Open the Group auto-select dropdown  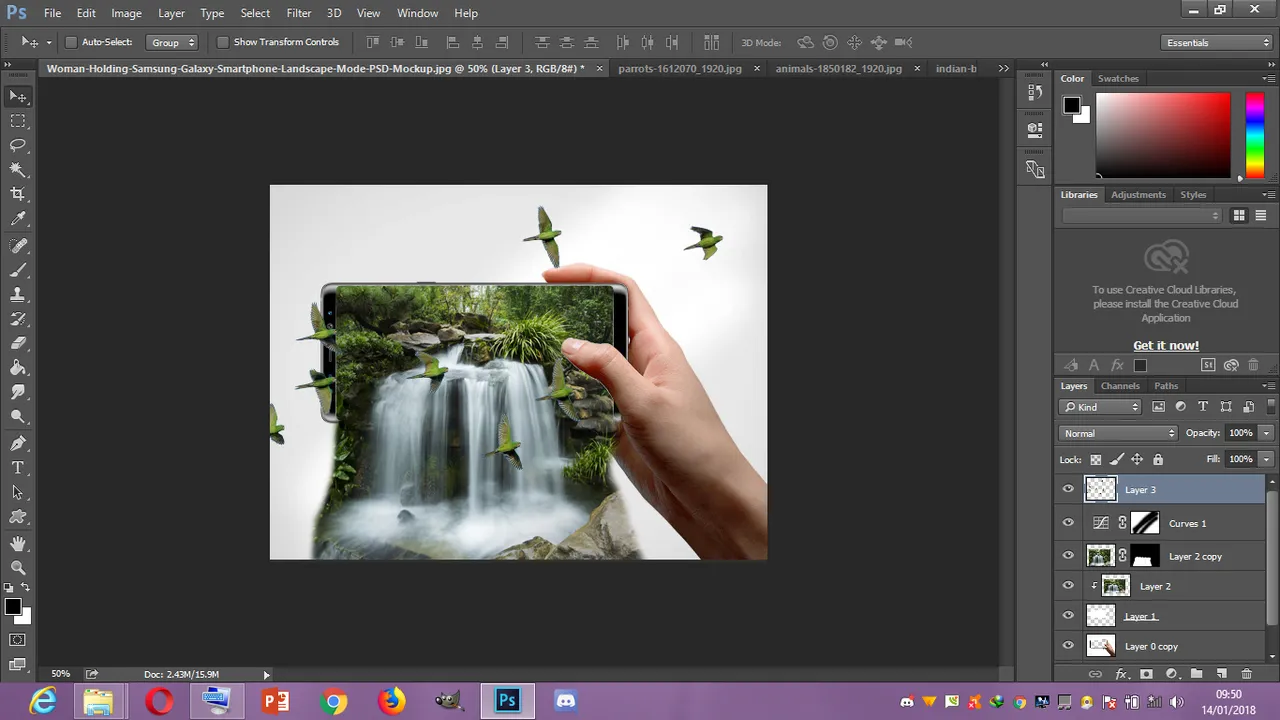pyautogui.click(x=173, y=42)
